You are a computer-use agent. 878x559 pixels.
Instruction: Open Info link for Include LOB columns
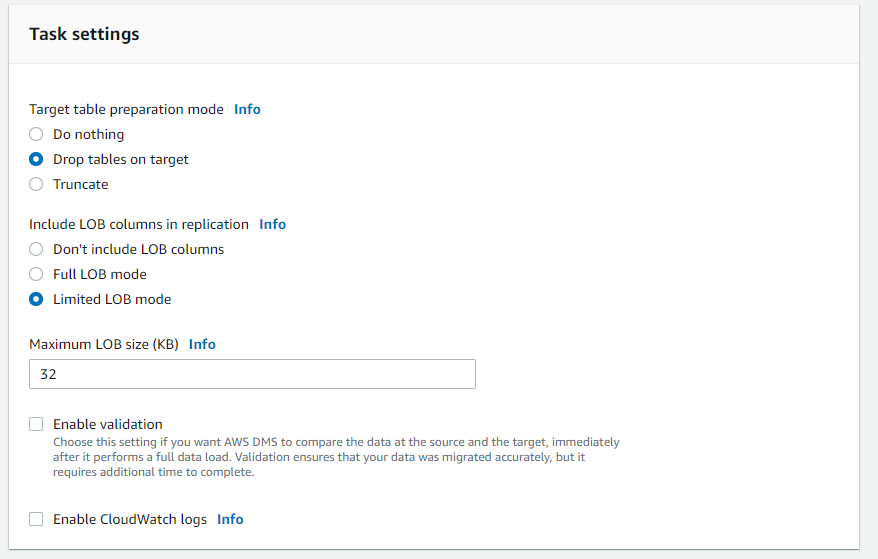click(x=272, y=224)
